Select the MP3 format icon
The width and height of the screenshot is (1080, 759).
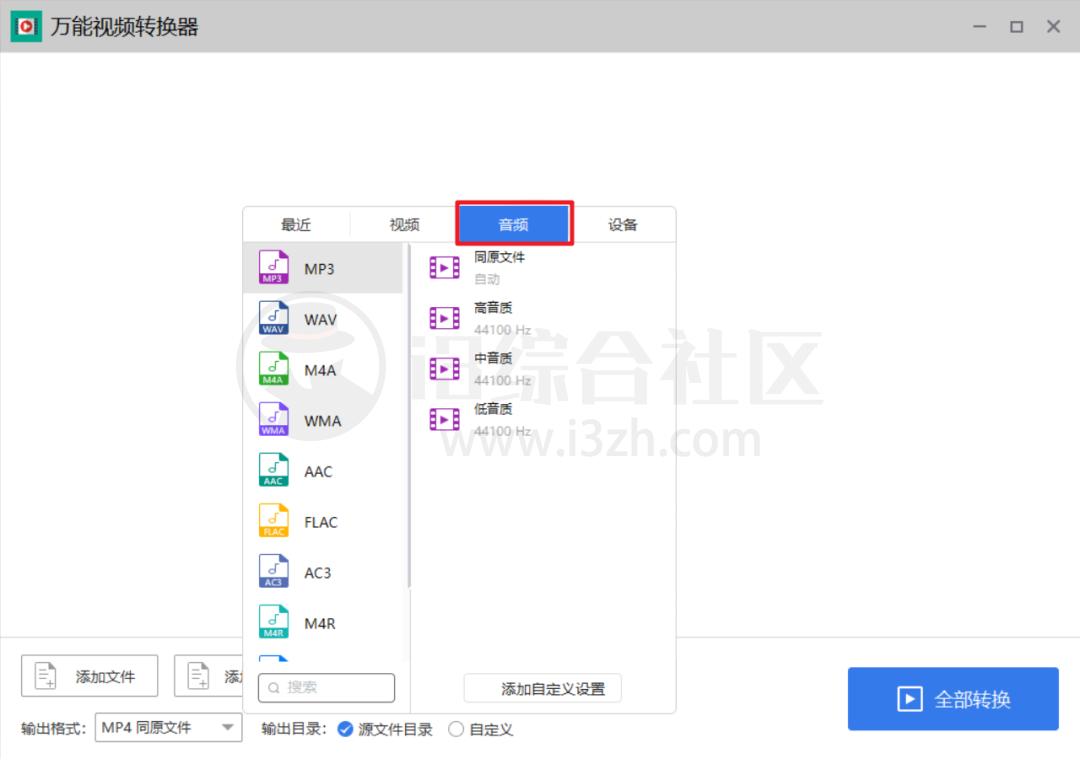[273, 268]
